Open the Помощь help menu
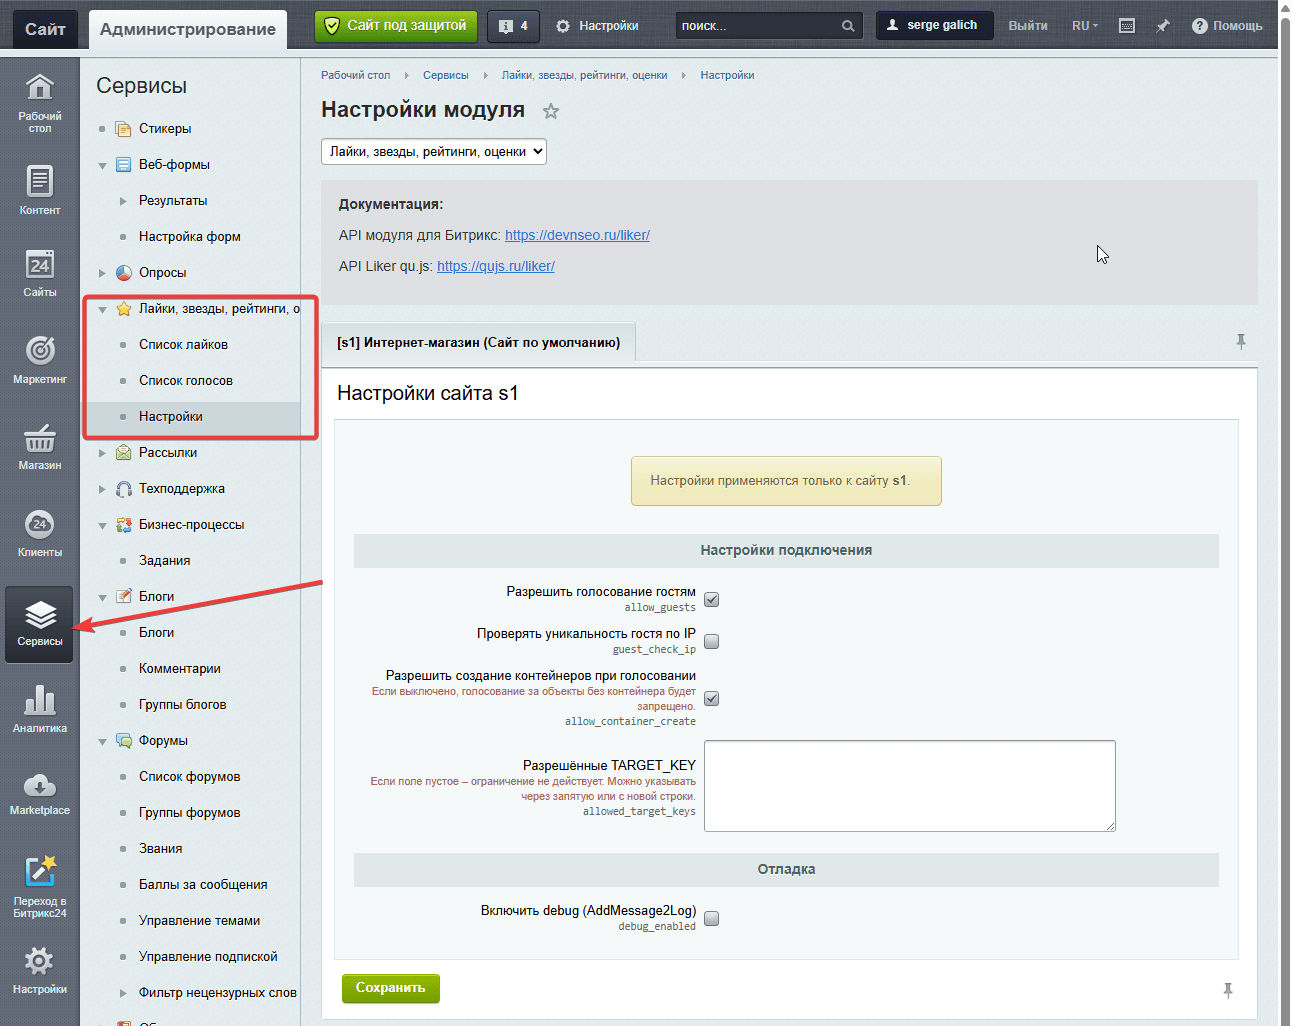 coord(1227,26)
